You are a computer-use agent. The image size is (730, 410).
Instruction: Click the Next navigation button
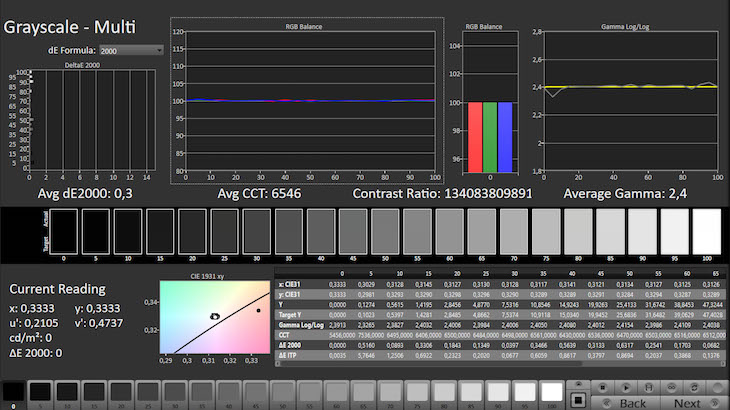(x=690, y=403)
